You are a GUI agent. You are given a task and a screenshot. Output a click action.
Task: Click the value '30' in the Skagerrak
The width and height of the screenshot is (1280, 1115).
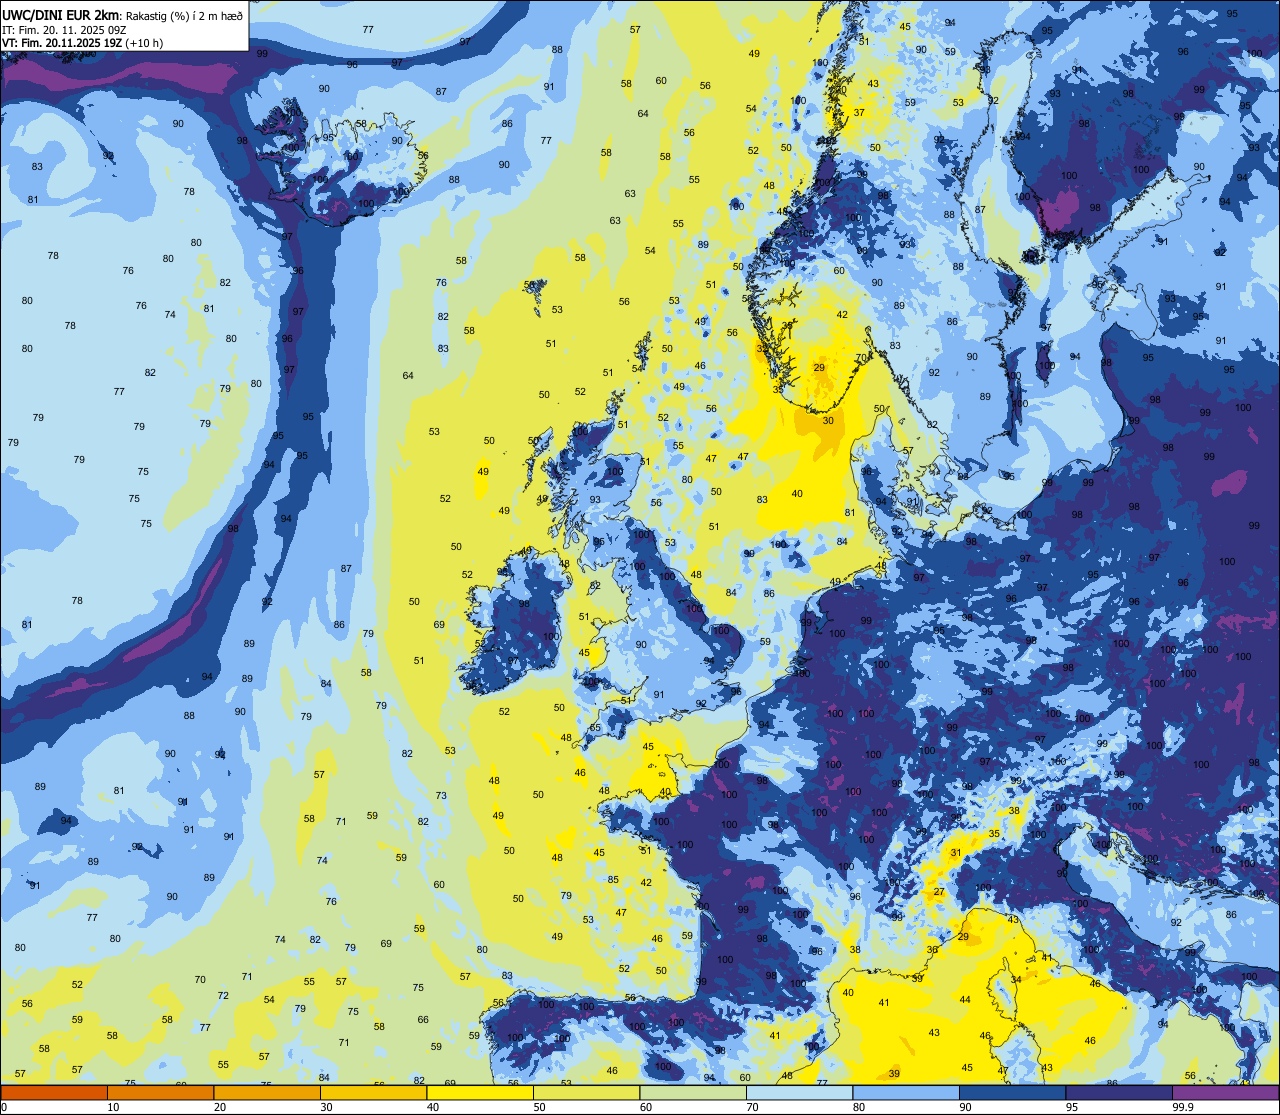click(x=828, y=421)
